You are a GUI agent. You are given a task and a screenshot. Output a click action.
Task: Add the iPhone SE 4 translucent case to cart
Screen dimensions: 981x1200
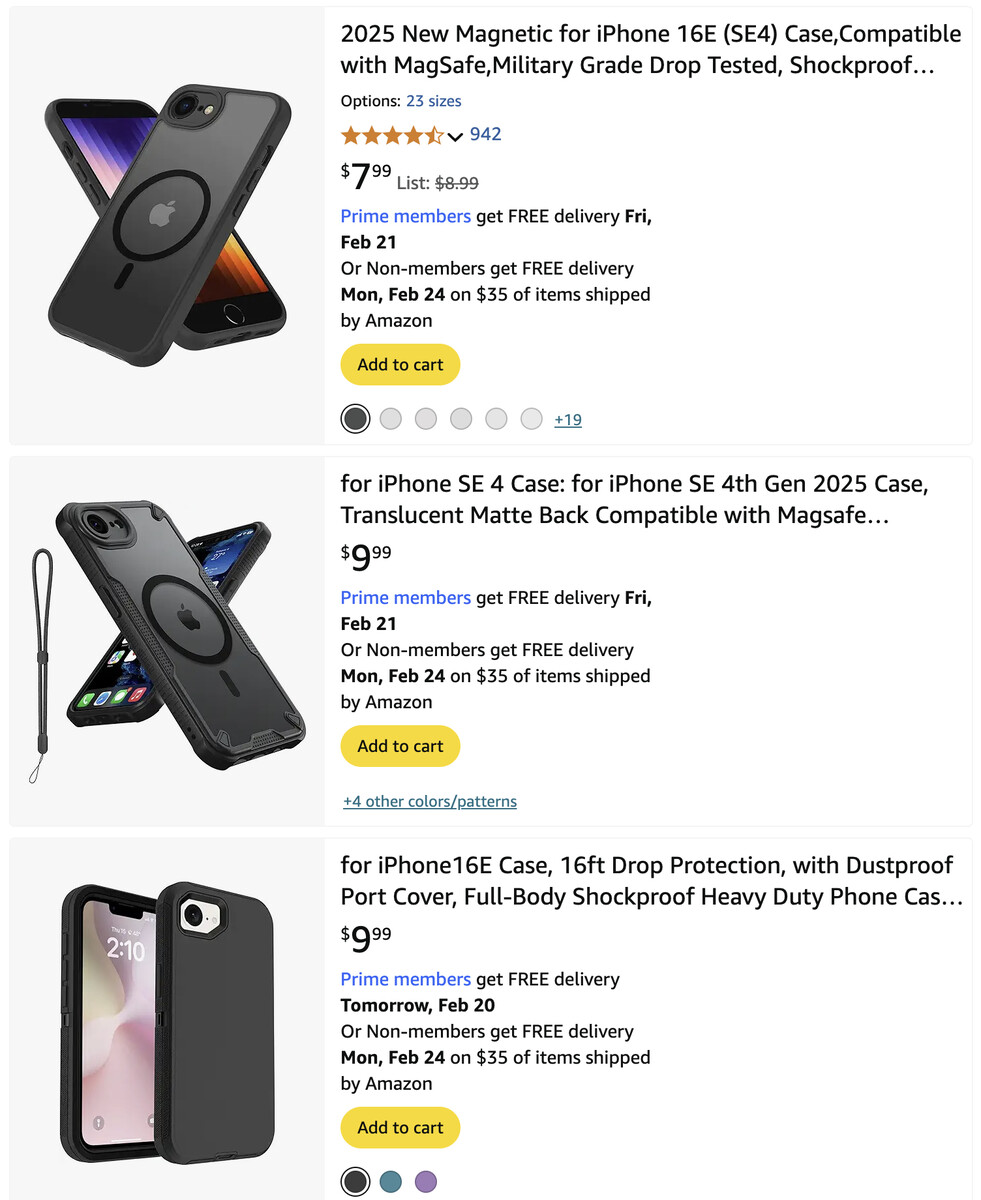tap(400, 746)
